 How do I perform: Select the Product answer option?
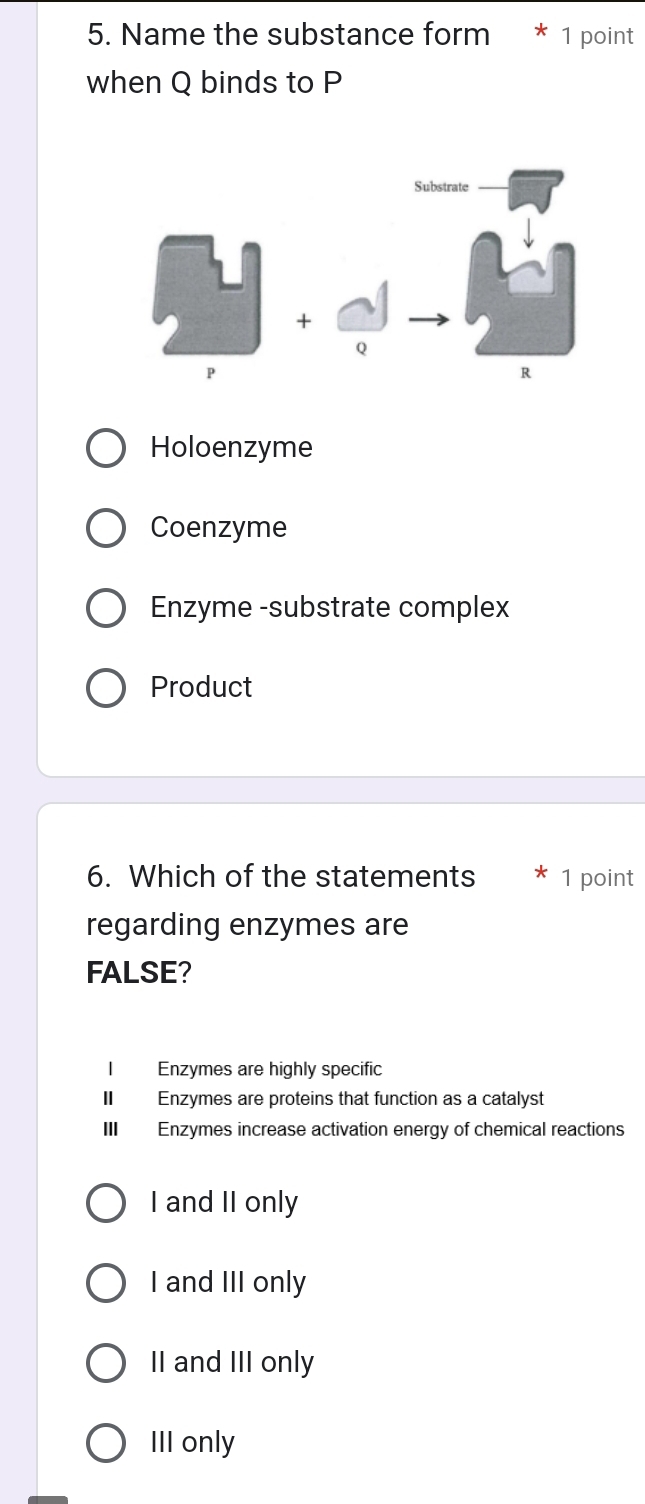tap(106, 687)
